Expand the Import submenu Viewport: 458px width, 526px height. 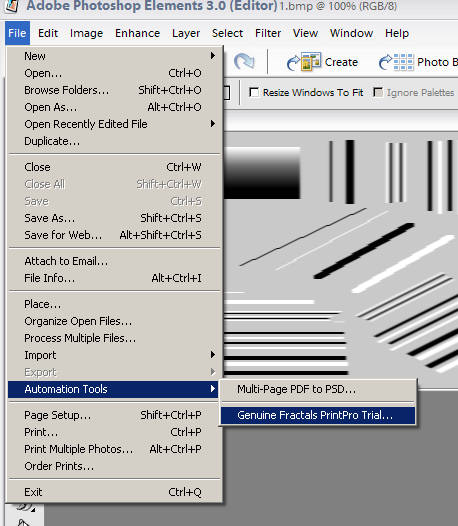[213, 355]
